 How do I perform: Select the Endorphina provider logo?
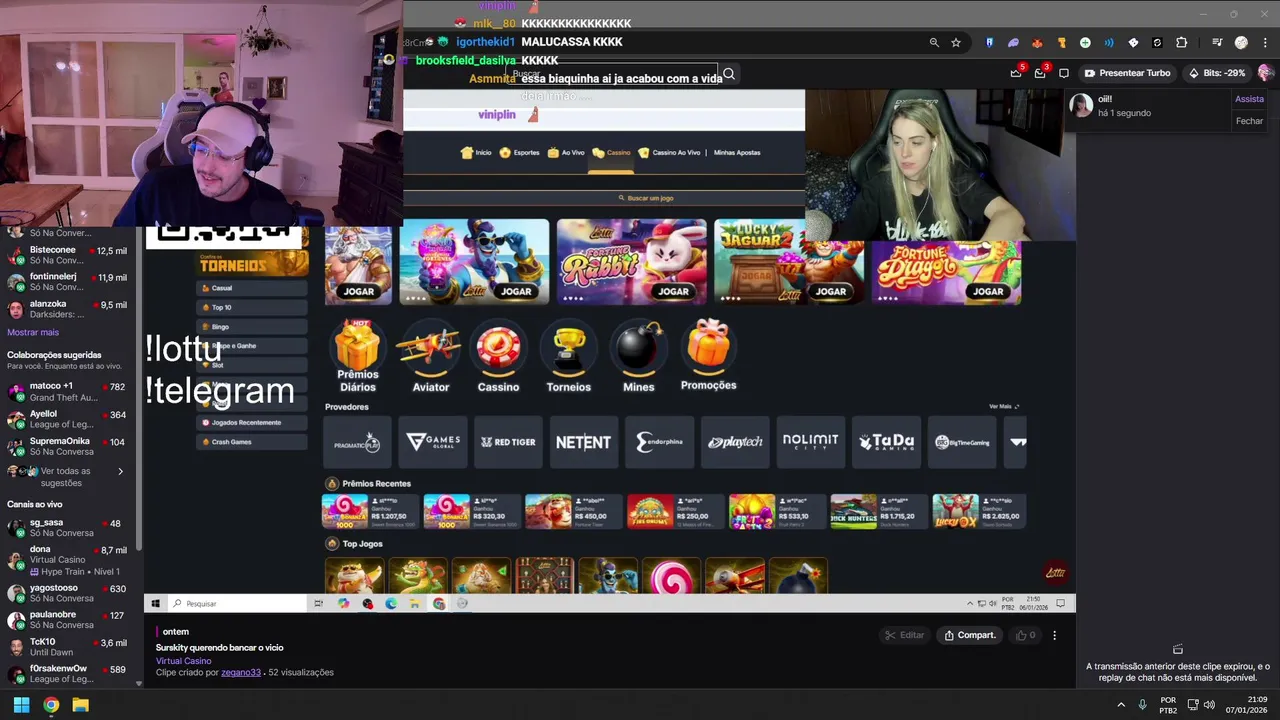[x=660, y=442]
